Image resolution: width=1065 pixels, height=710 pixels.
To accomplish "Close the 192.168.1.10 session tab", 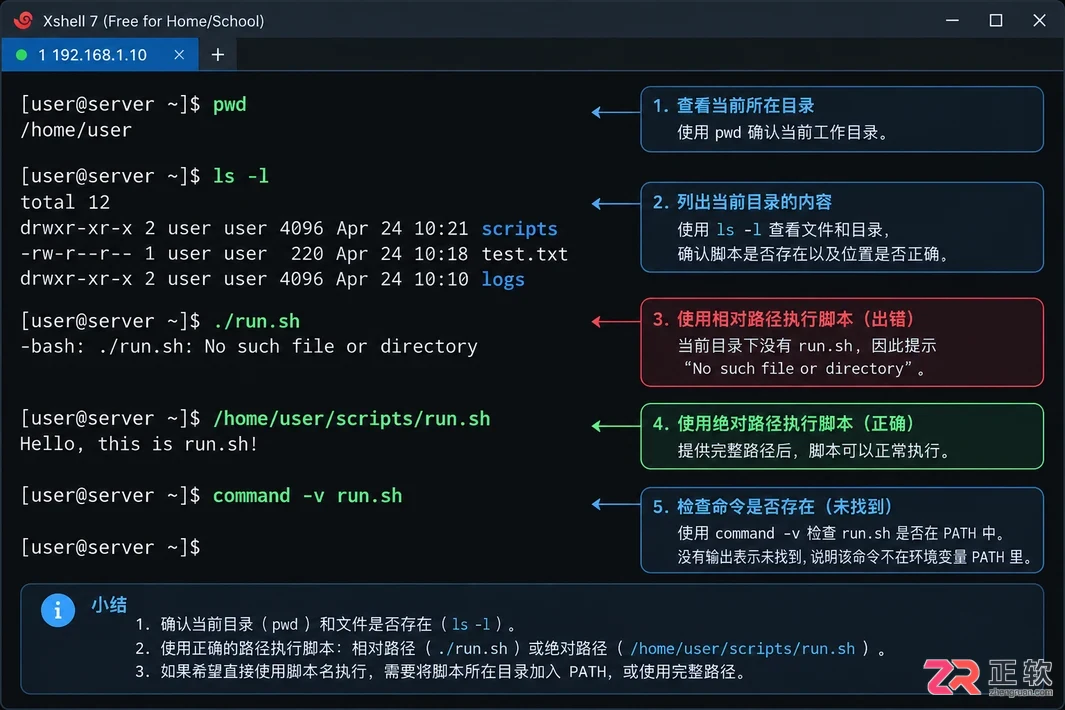I will click(x=179, y=54).
